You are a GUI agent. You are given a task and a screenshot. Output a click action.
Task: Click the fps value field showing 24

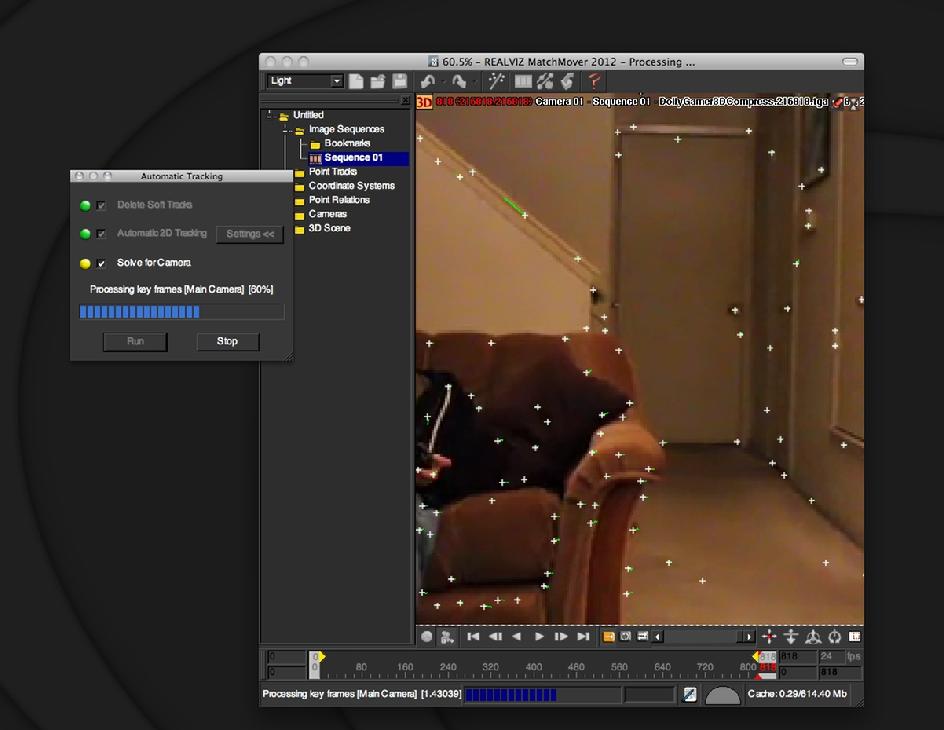click(831, 656)
